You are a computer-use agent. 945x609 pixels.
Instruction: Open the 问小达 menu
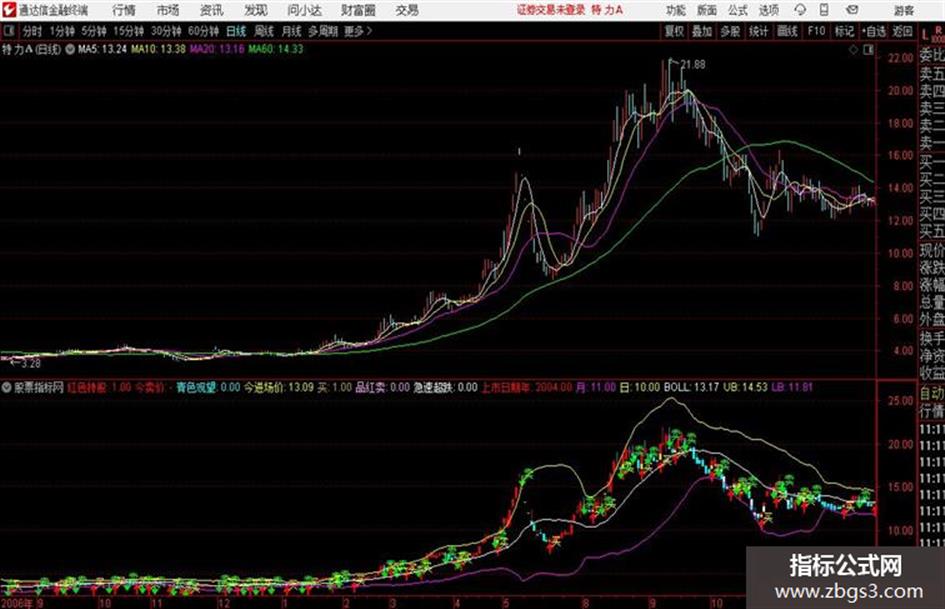pyautogui.click(x=304, y=10)
